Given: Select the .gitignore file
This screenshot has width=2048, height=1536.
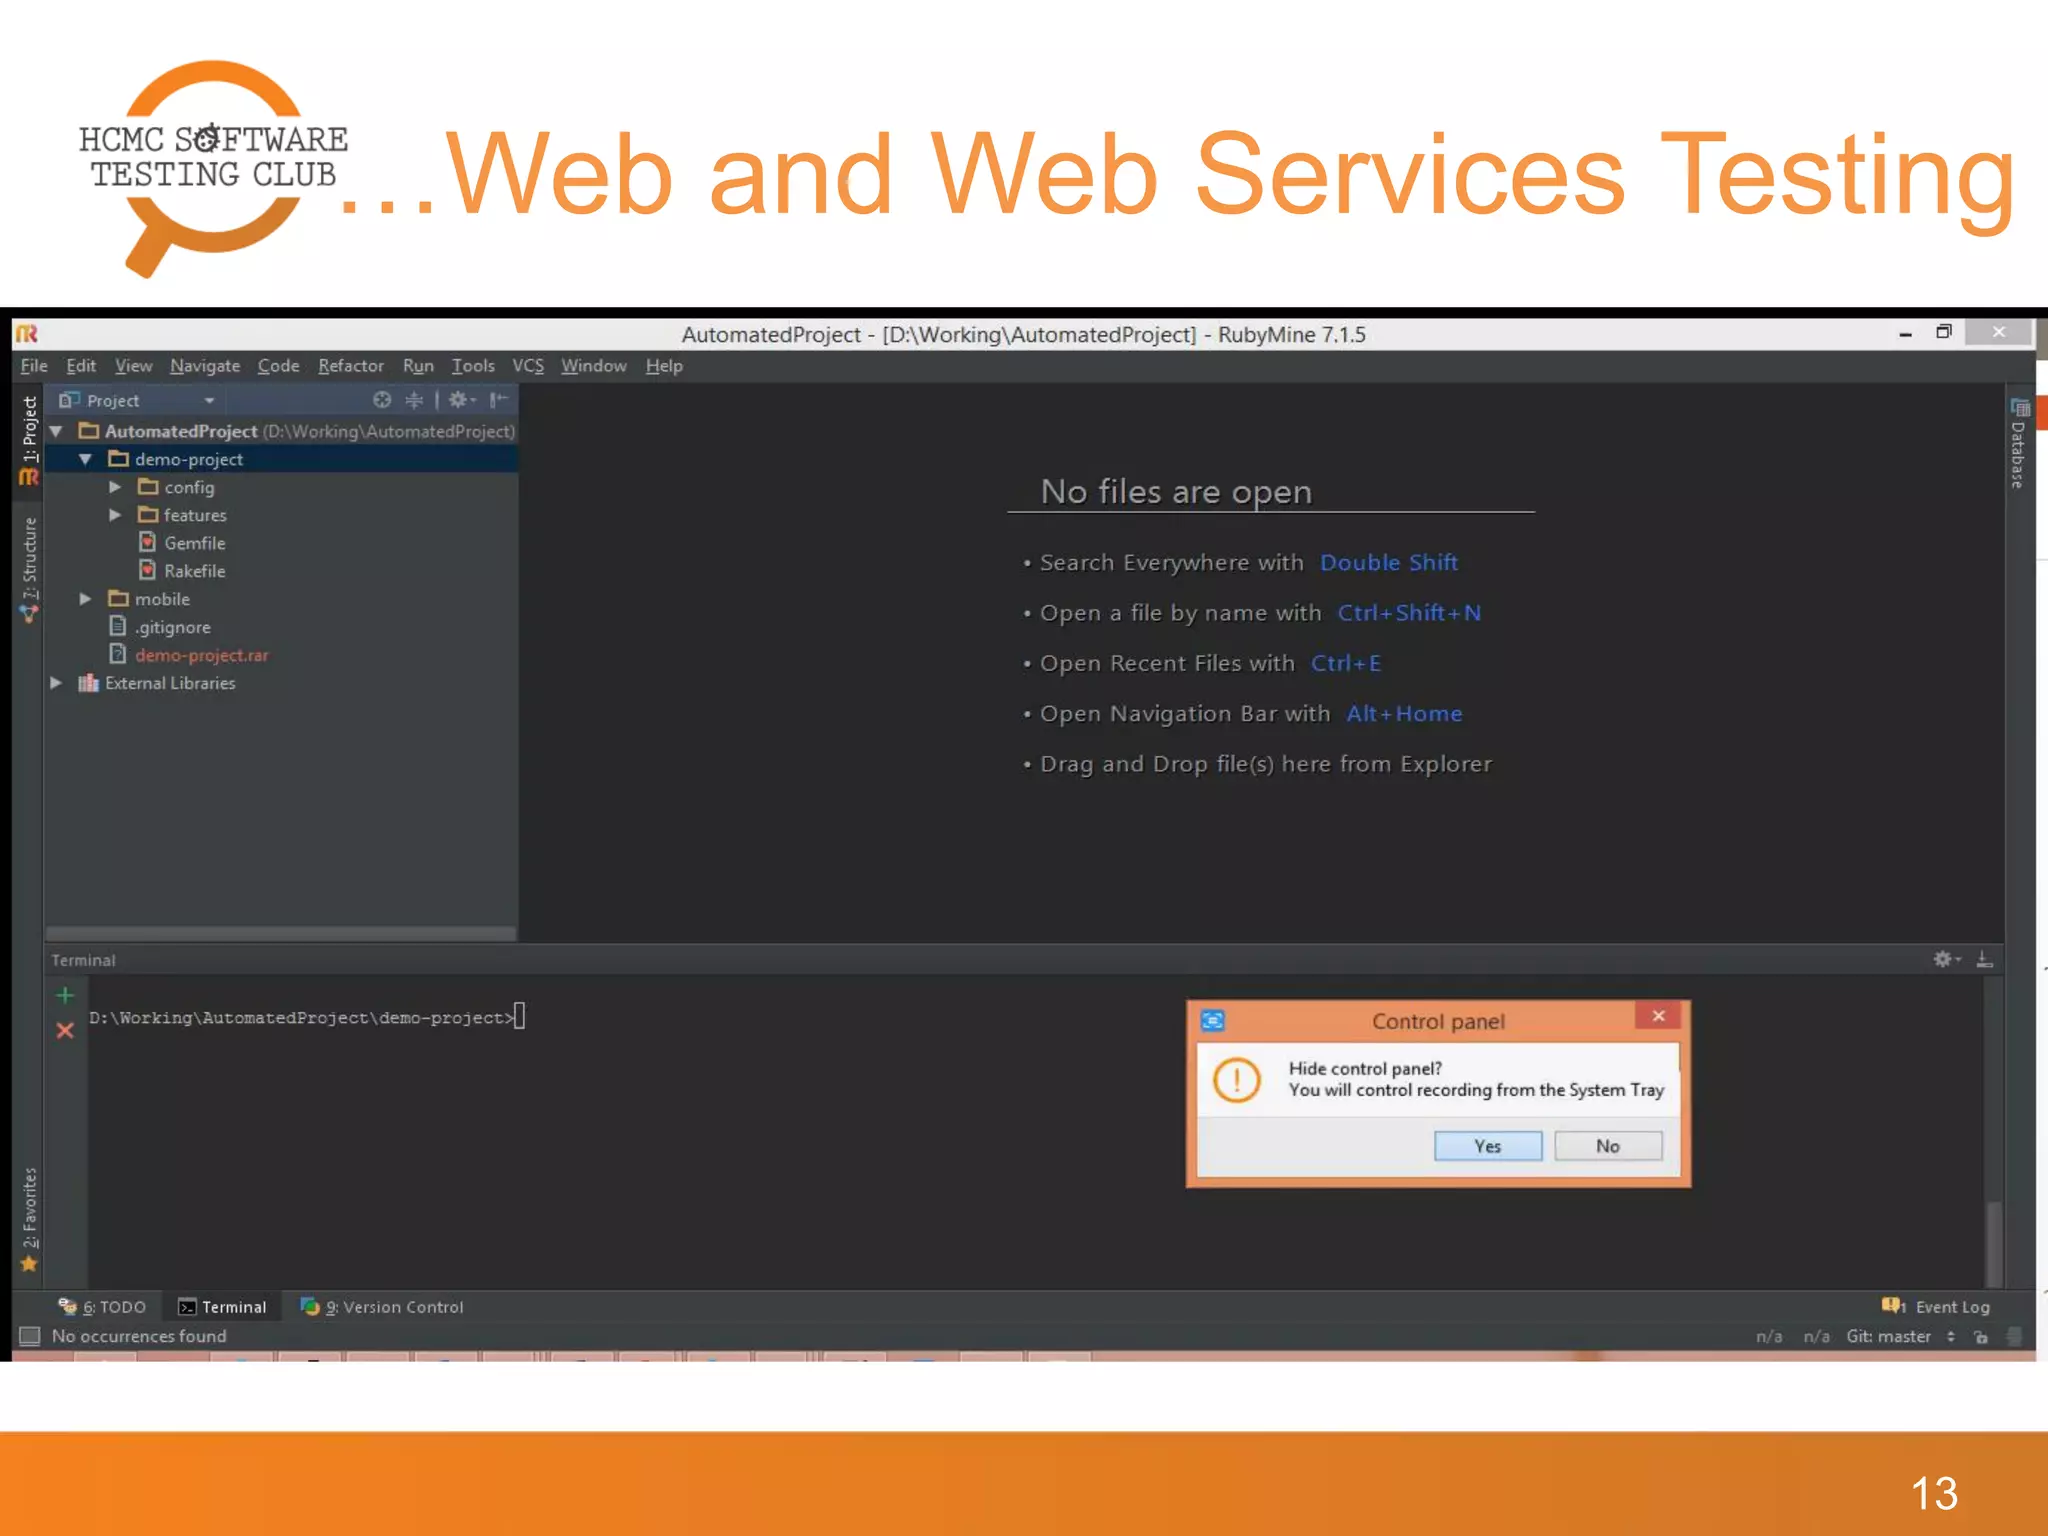Looking at the screenshot, I should (172, 627).
